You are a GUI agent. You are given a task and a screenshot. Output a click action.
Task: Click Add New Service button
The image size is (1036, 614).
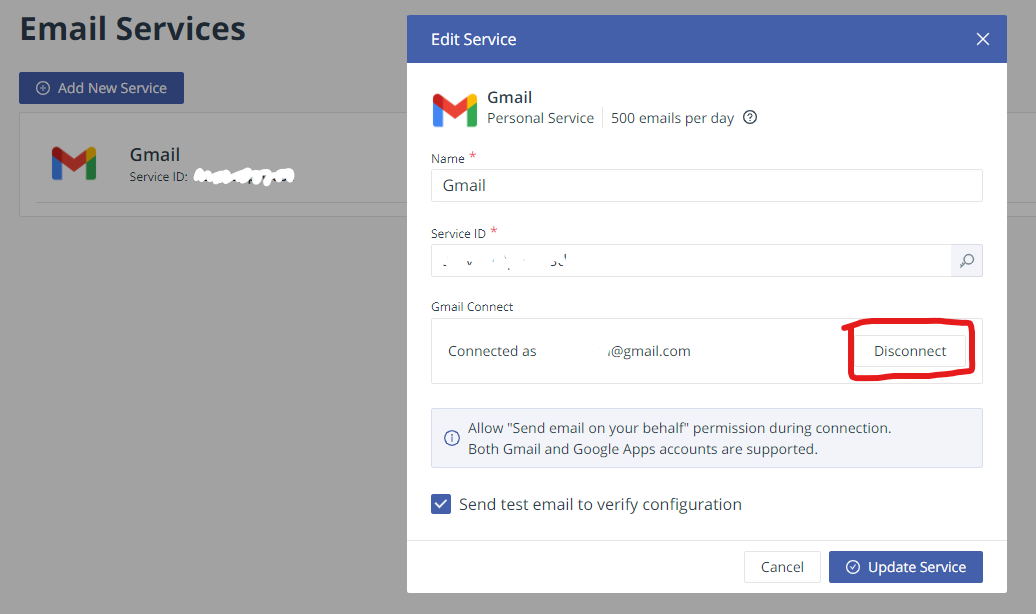pos(101,88)
